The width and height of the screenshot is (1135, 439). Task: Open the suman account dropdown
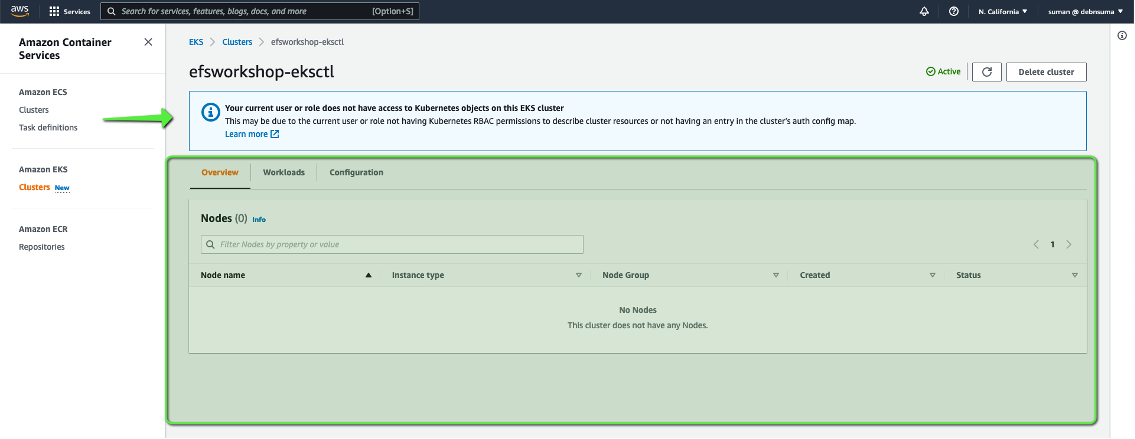[x=1085, y=12]
